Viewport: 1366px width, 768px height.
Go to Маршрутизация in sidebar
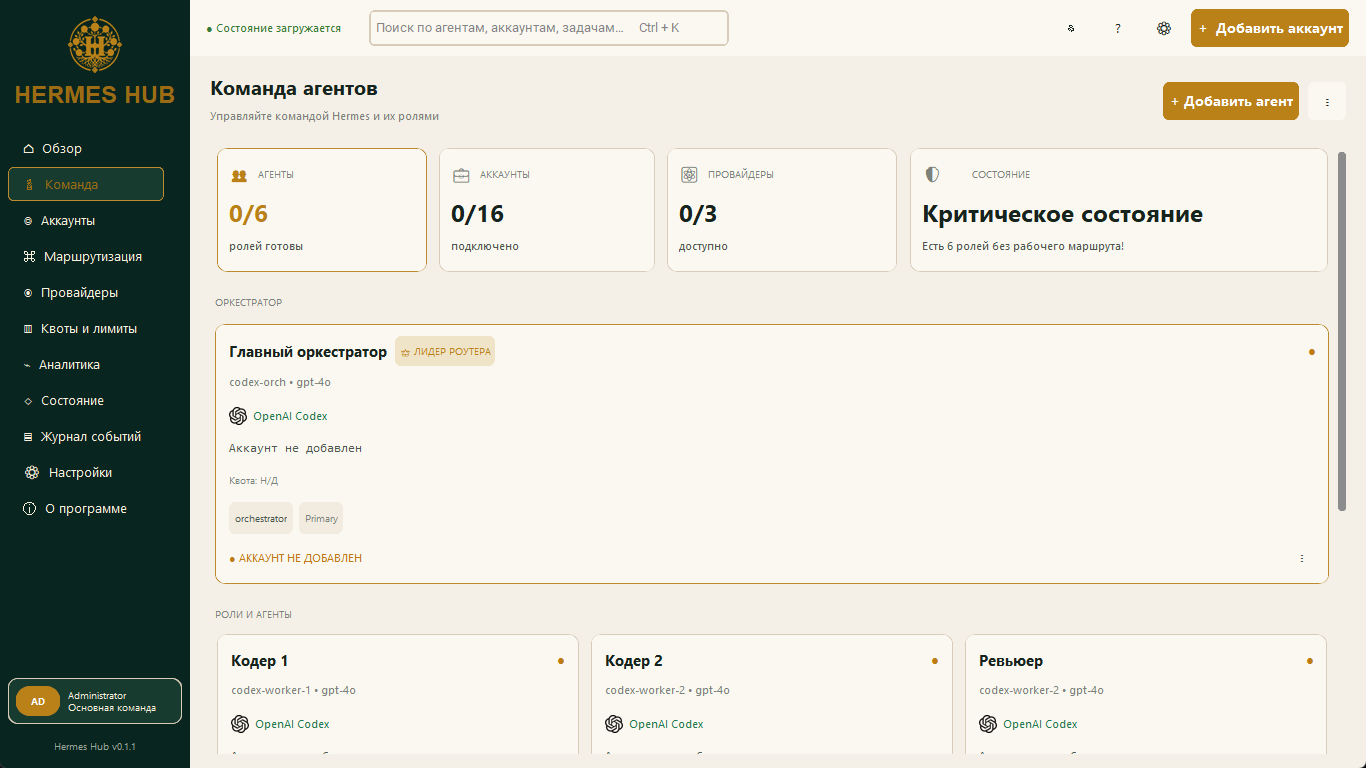(x=95, y=256)
